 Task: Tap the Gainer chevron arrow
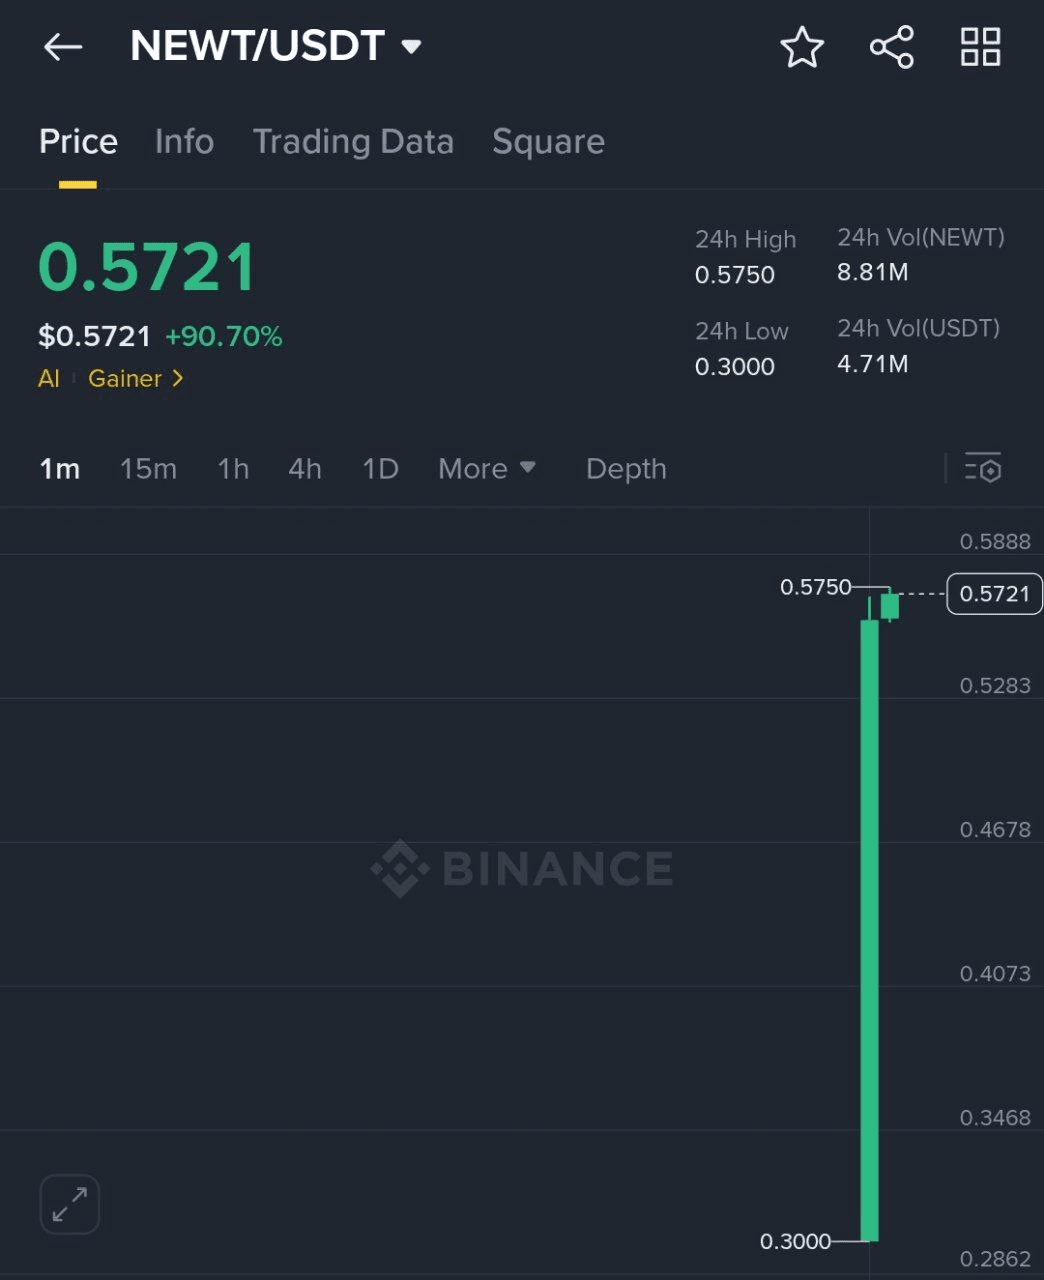[x=177, y=379]
